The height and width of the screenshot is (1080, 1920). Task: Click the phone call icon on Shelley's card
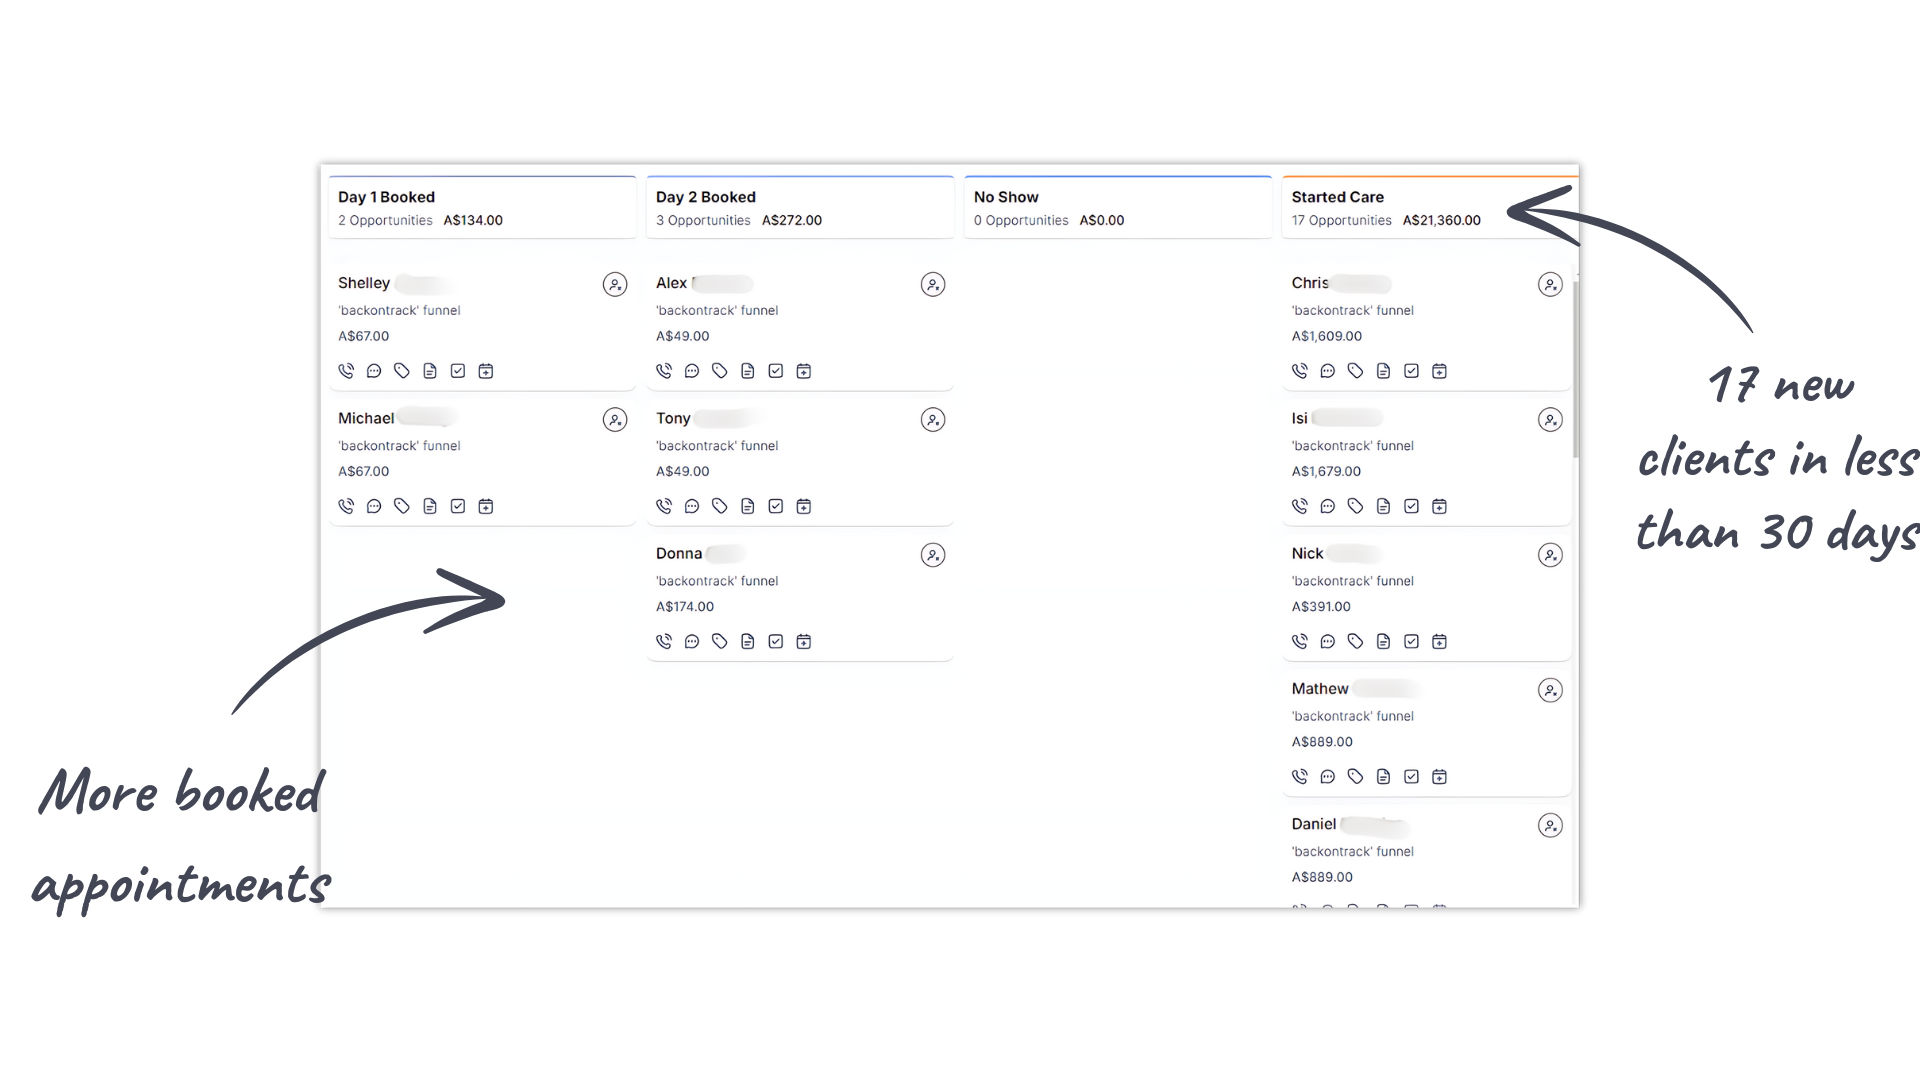[x=346, y=371]
